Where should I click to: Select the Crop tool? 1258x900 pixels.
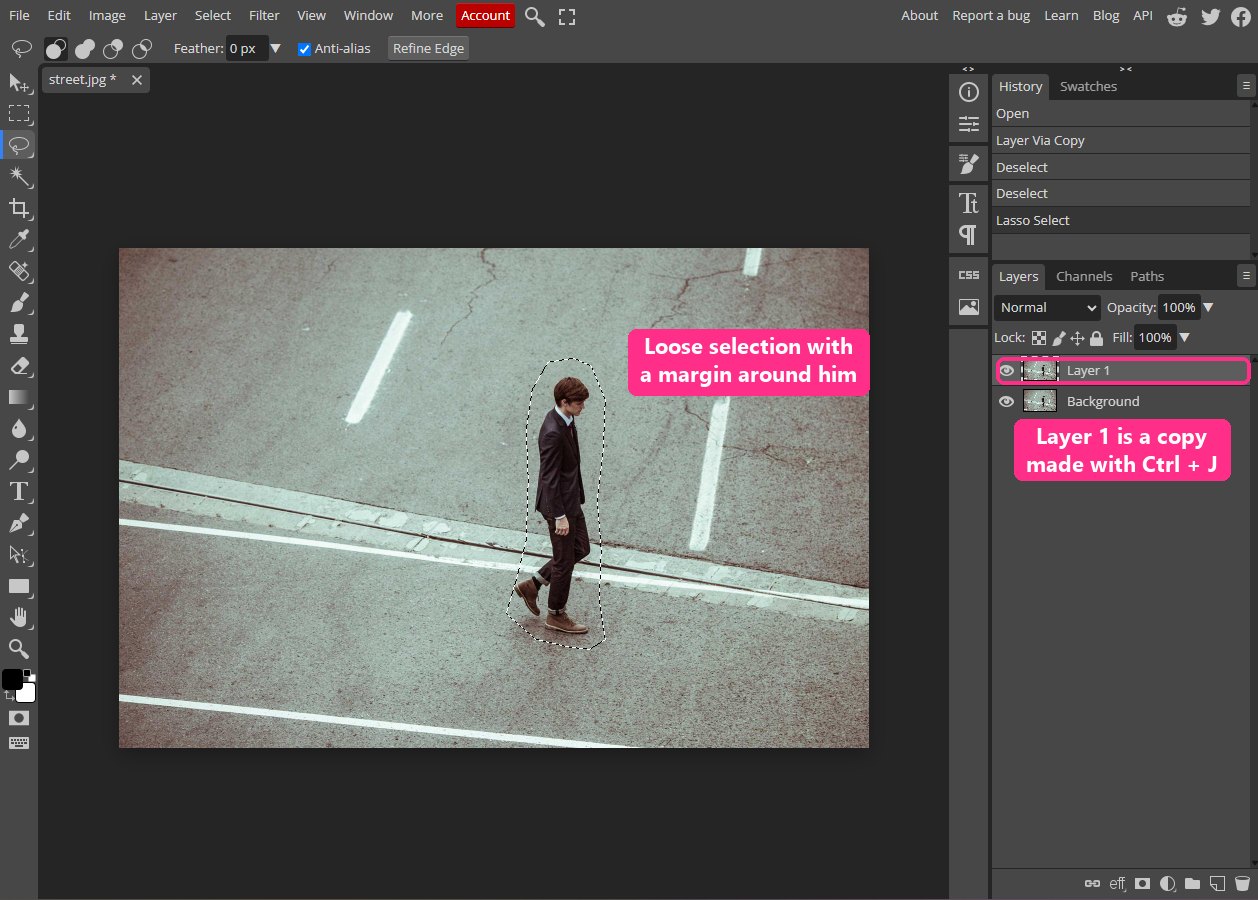(19, 208)
